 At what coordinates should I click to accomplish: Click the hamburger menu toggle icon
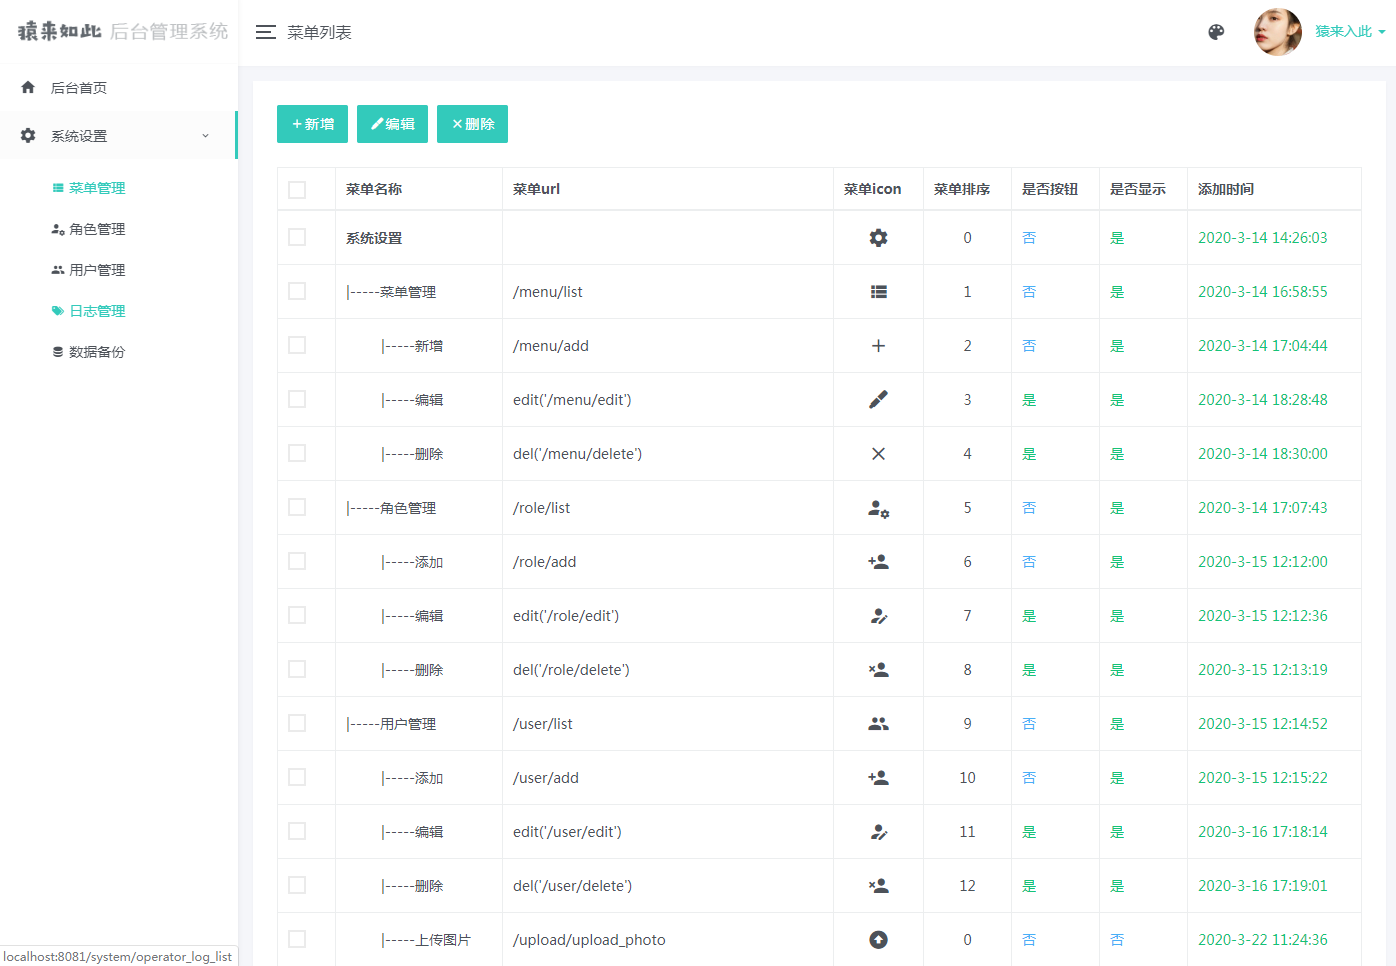pos(265,32)
